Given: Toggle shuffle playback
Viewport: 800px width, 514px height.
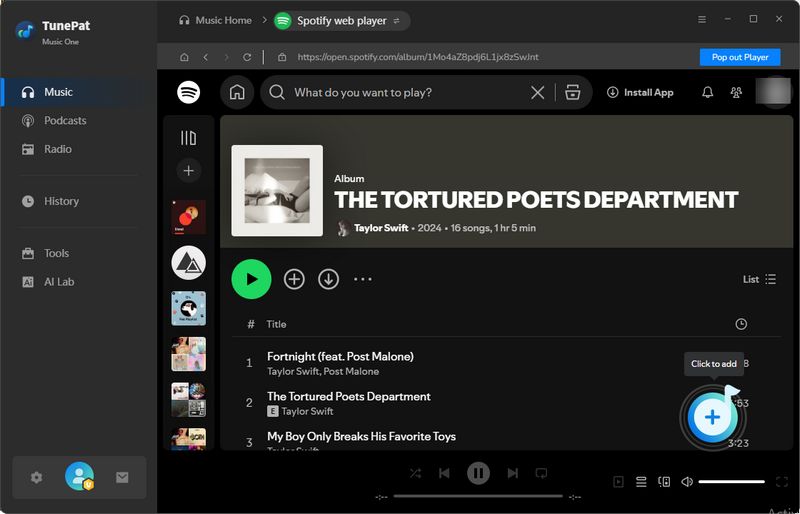Looking at the screenshot, I should [x=416, y=473].
